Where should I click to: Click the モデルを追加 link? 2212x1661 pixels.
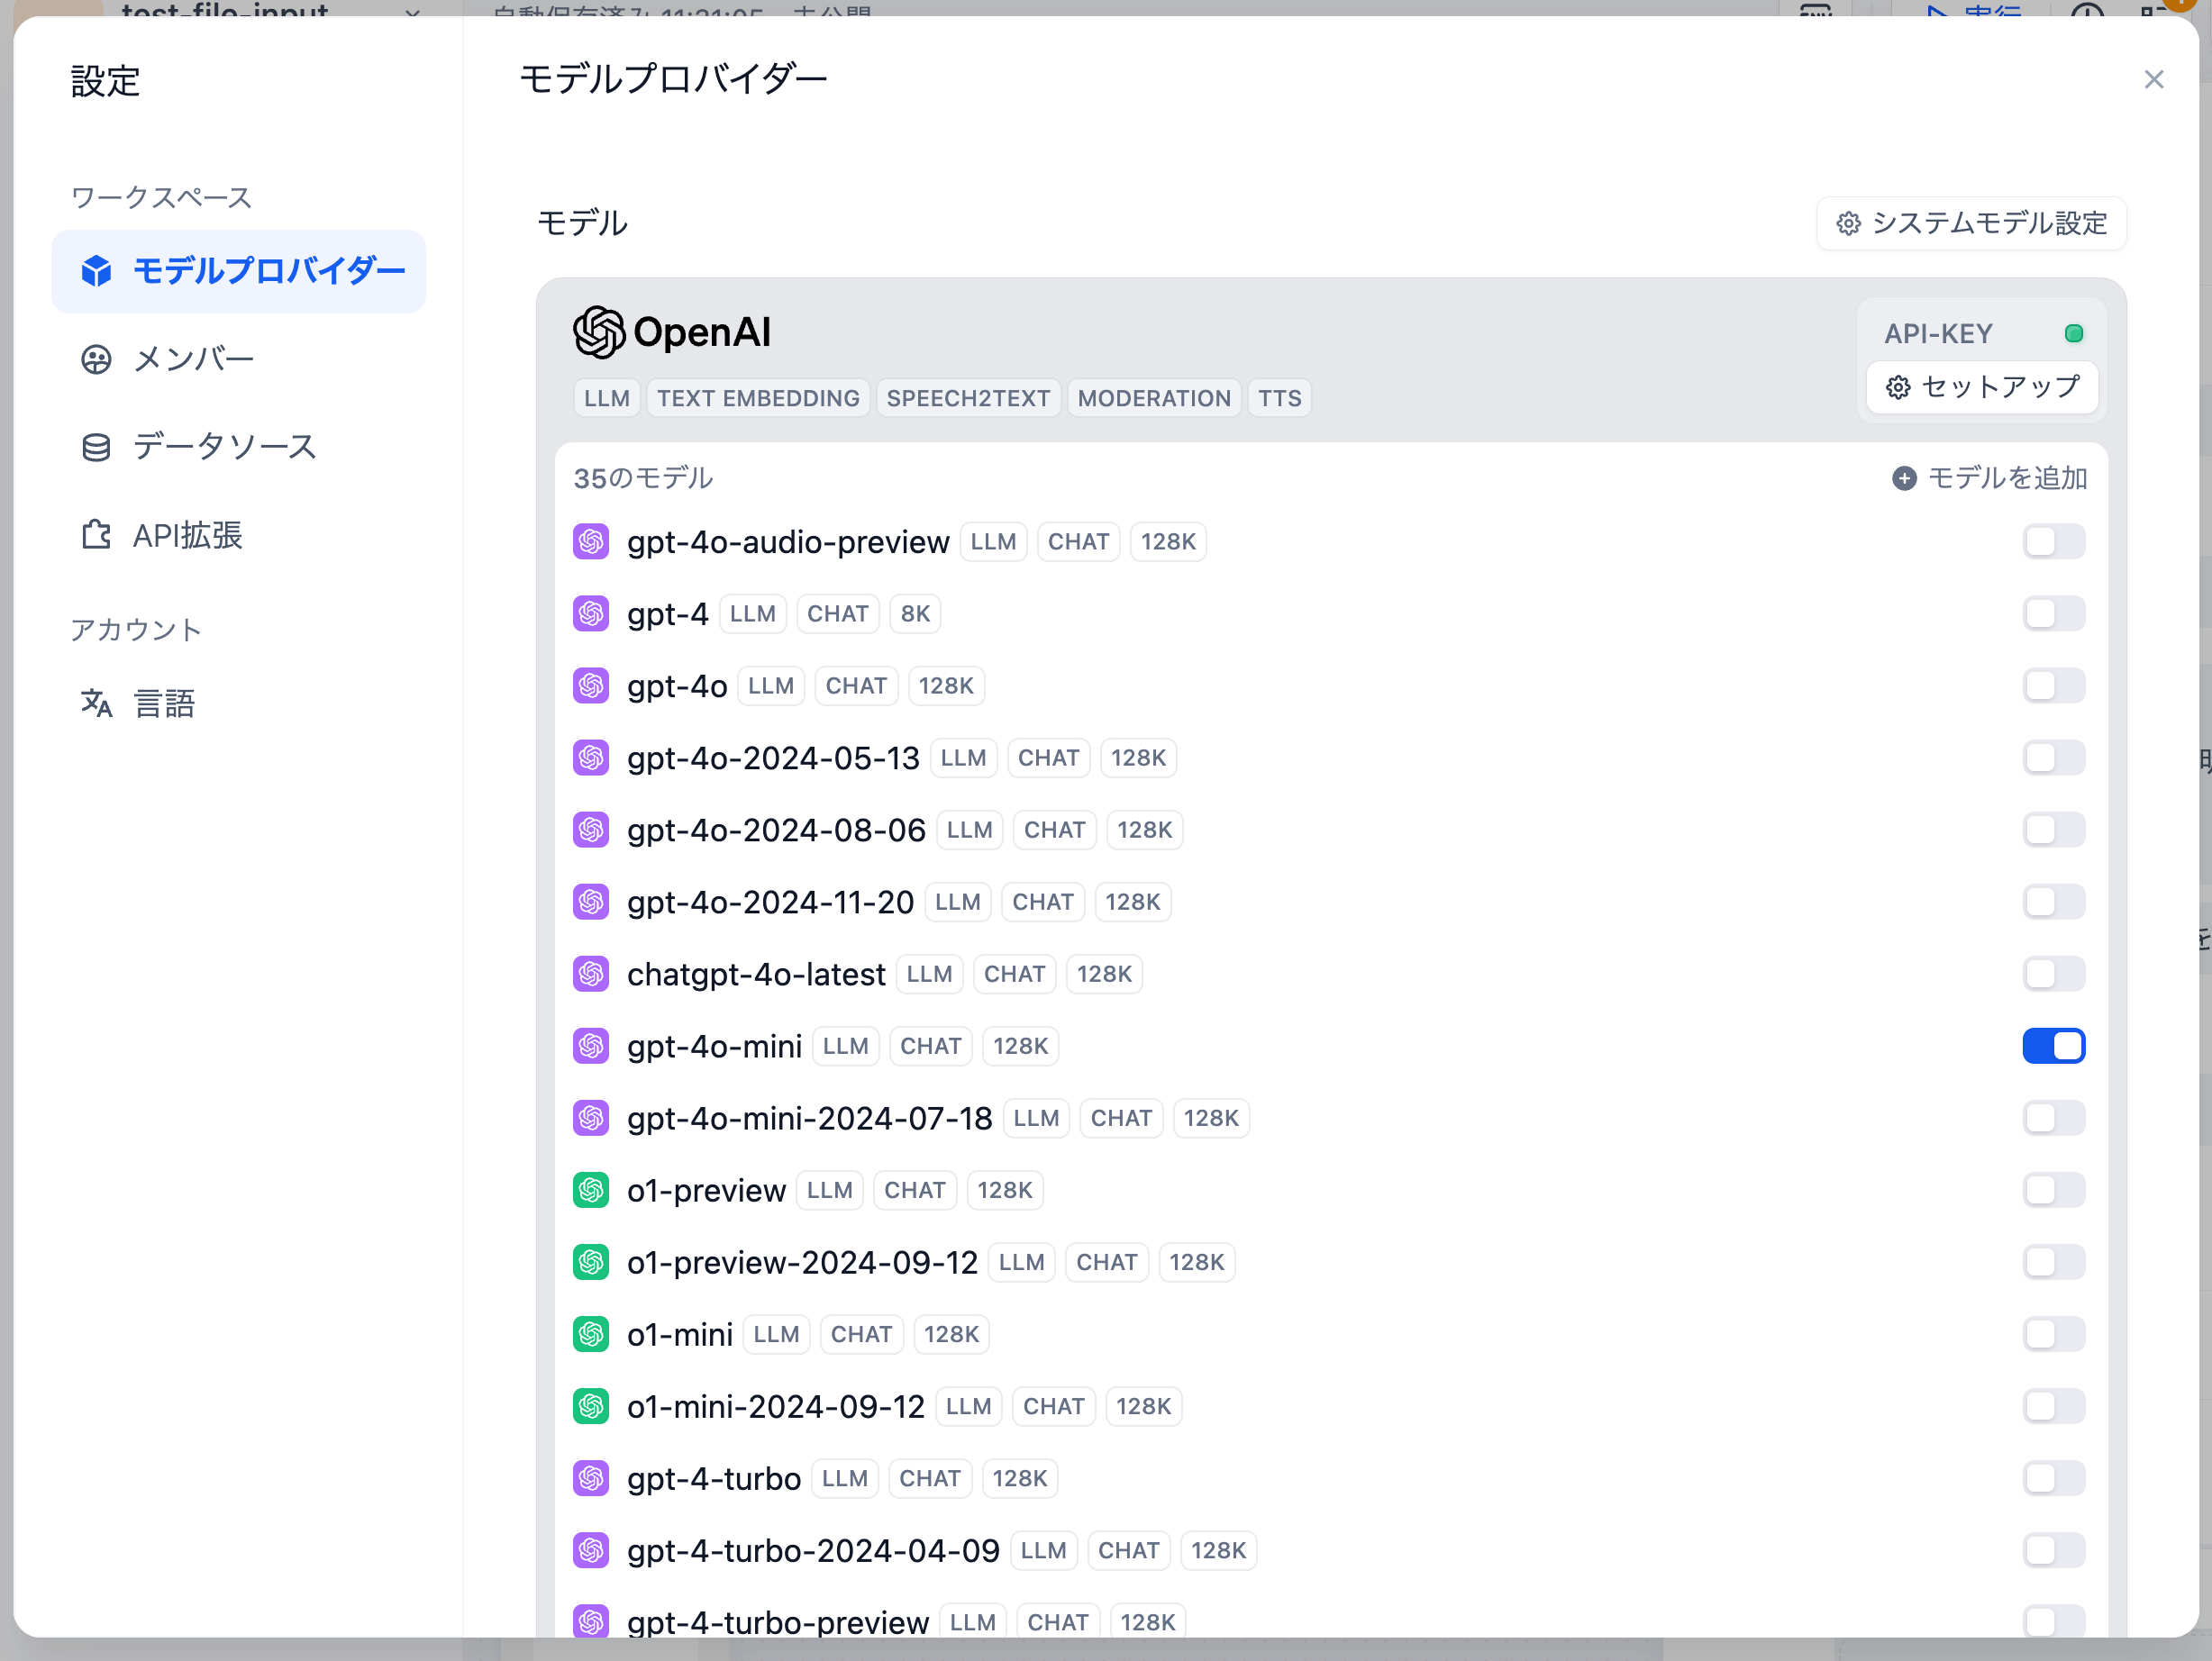2006,478
